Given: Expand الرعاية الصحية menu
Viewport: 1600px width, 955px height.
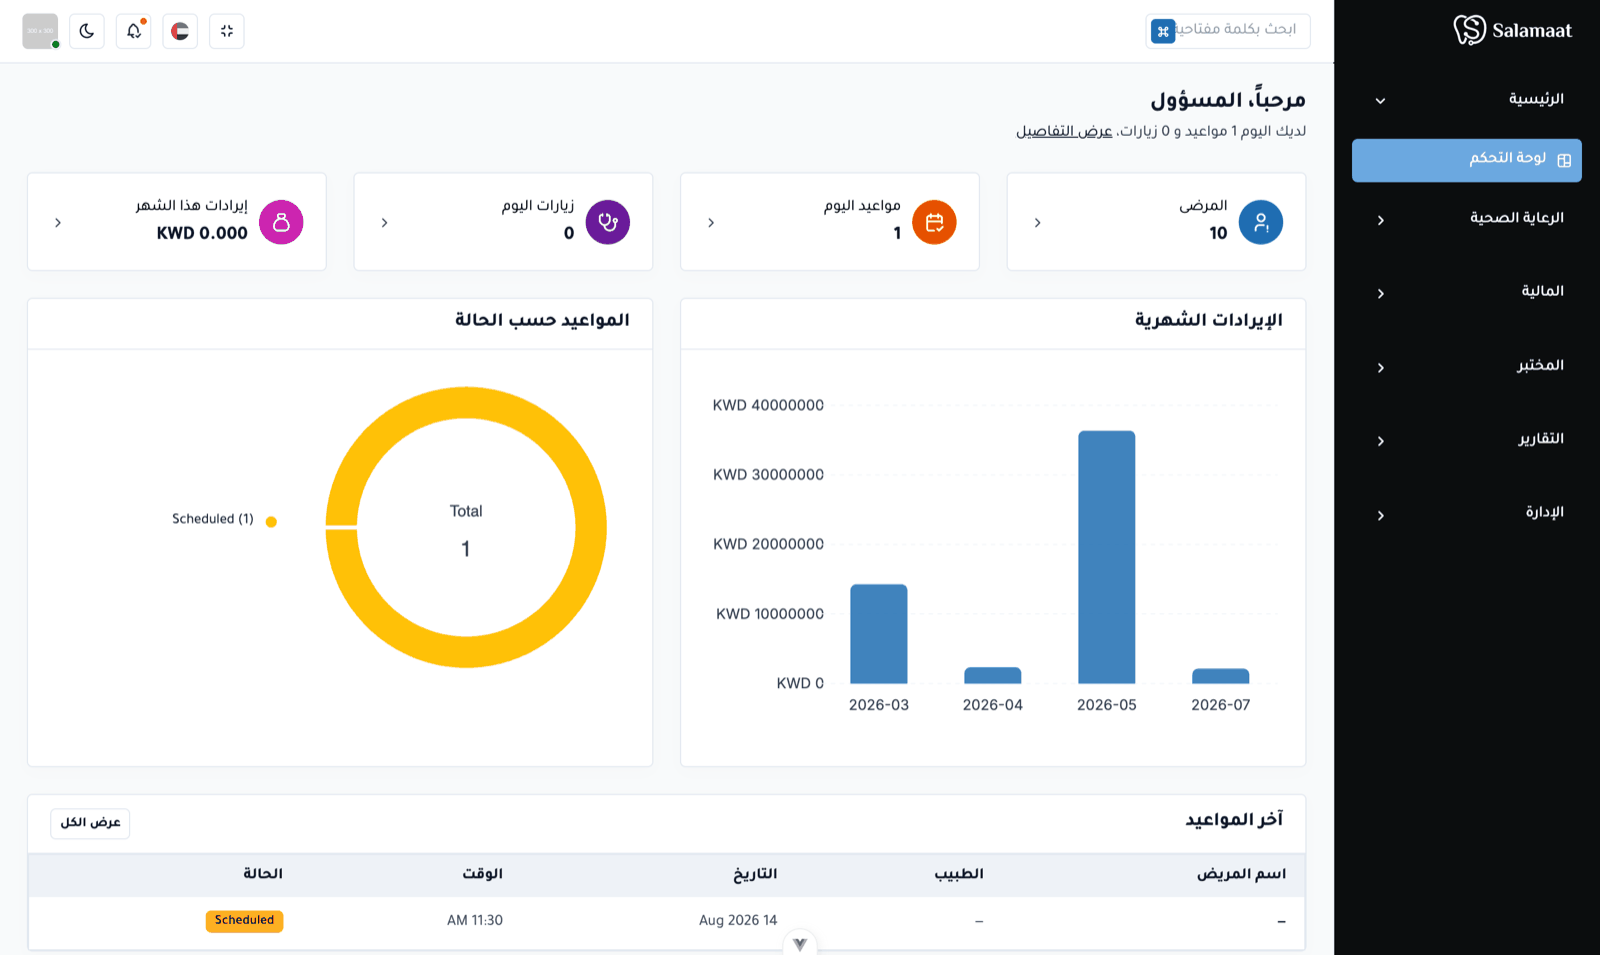Looking at the screenshot, I should click(x=1467, y=219).
